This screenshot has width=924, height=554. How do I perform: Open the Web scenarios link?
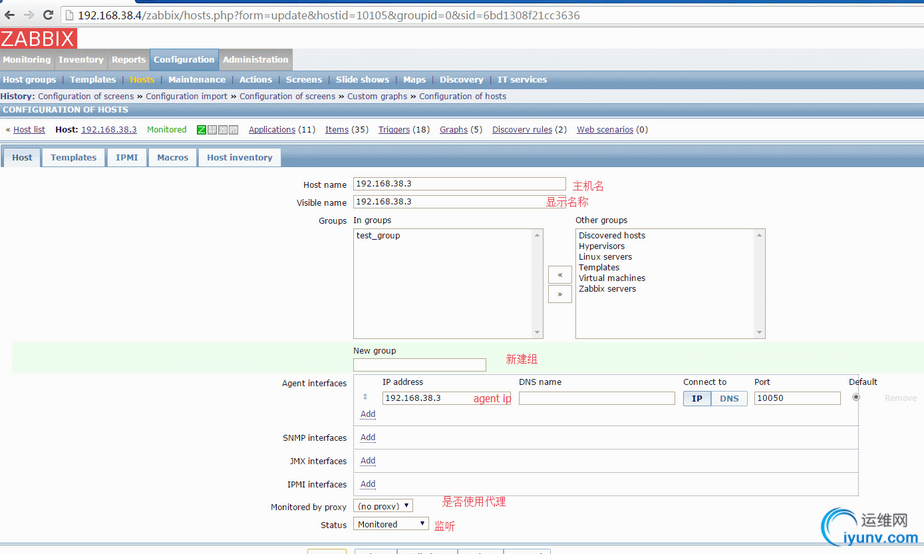[x=605, y=130]
